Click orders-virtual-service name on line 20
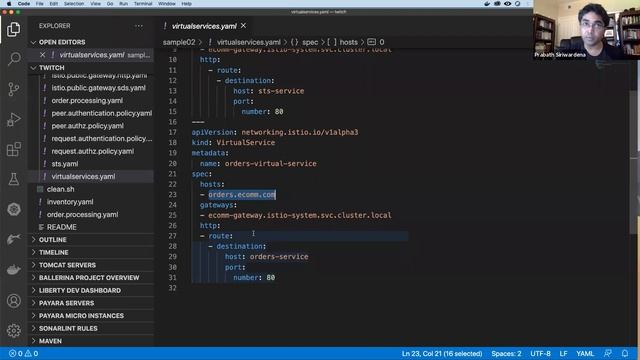This screenshot has height=360, width=640. pyautogui.click(x=271, y=164)
